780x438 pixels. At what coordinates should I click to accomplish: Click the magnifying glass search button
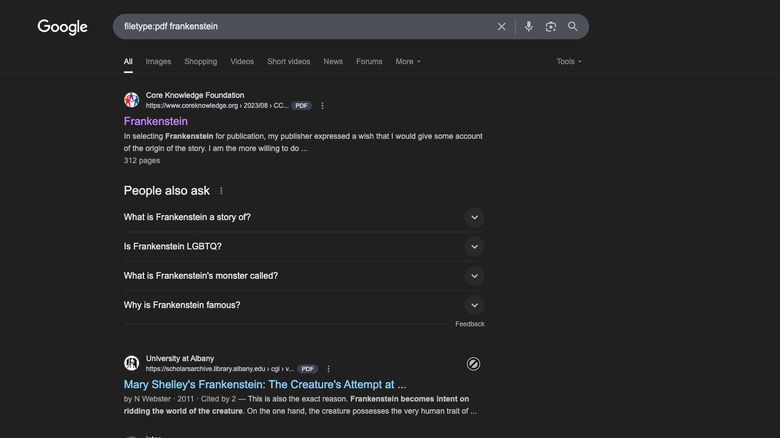coord(573,27)
